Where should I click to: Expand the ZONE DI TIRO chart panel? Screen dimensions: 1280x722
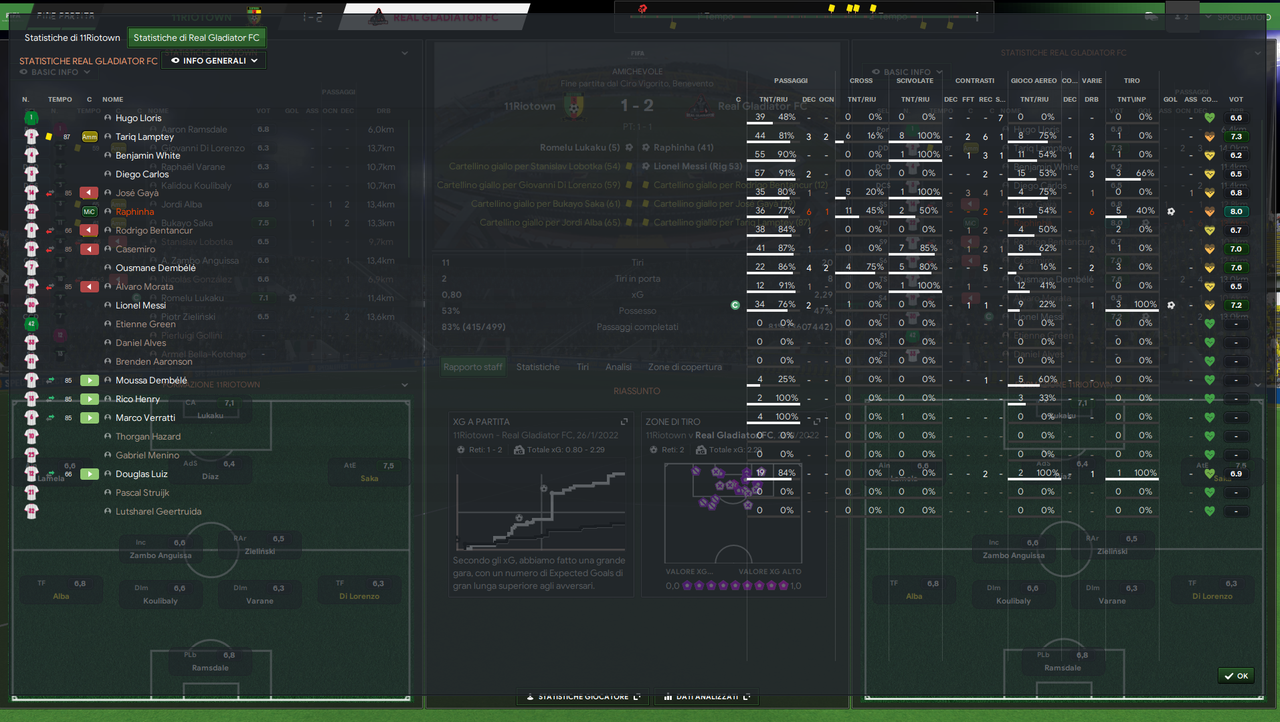(816, 422)
